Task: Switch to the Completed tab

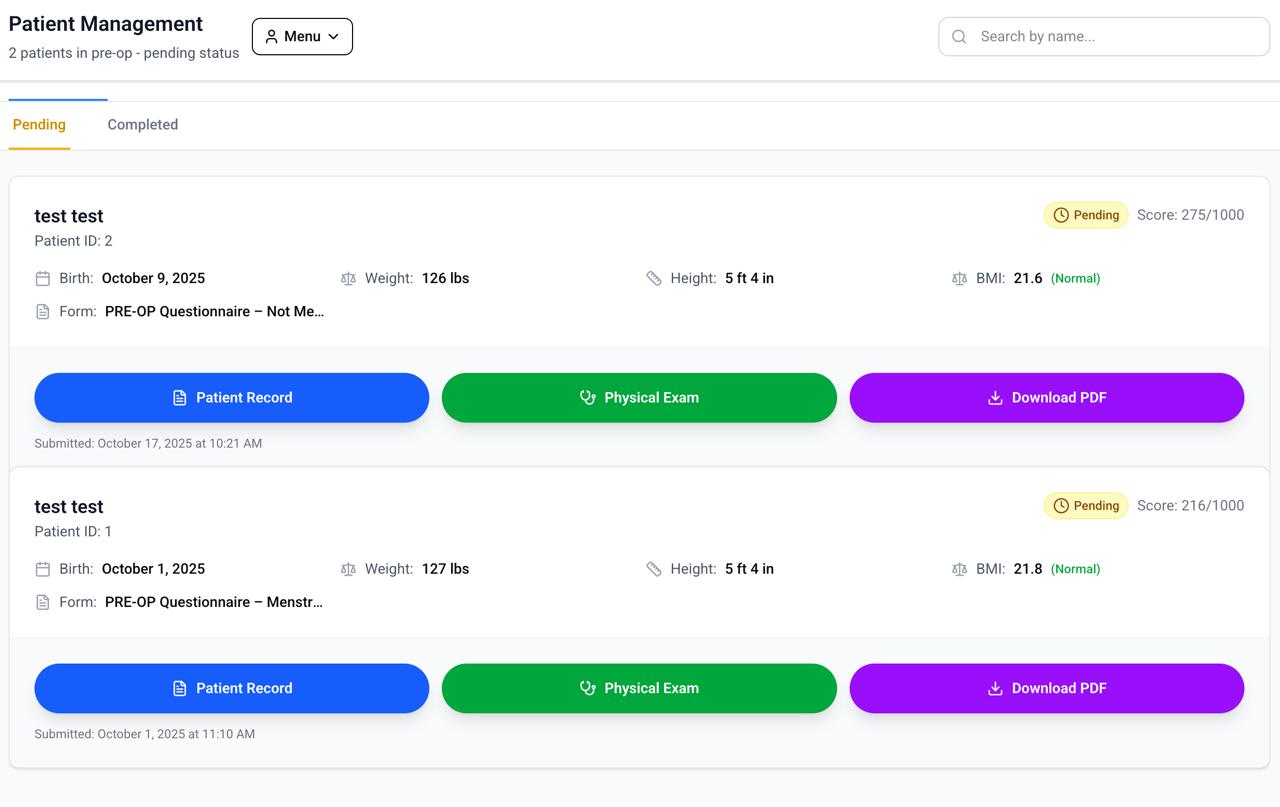Action: coord(142,124)
